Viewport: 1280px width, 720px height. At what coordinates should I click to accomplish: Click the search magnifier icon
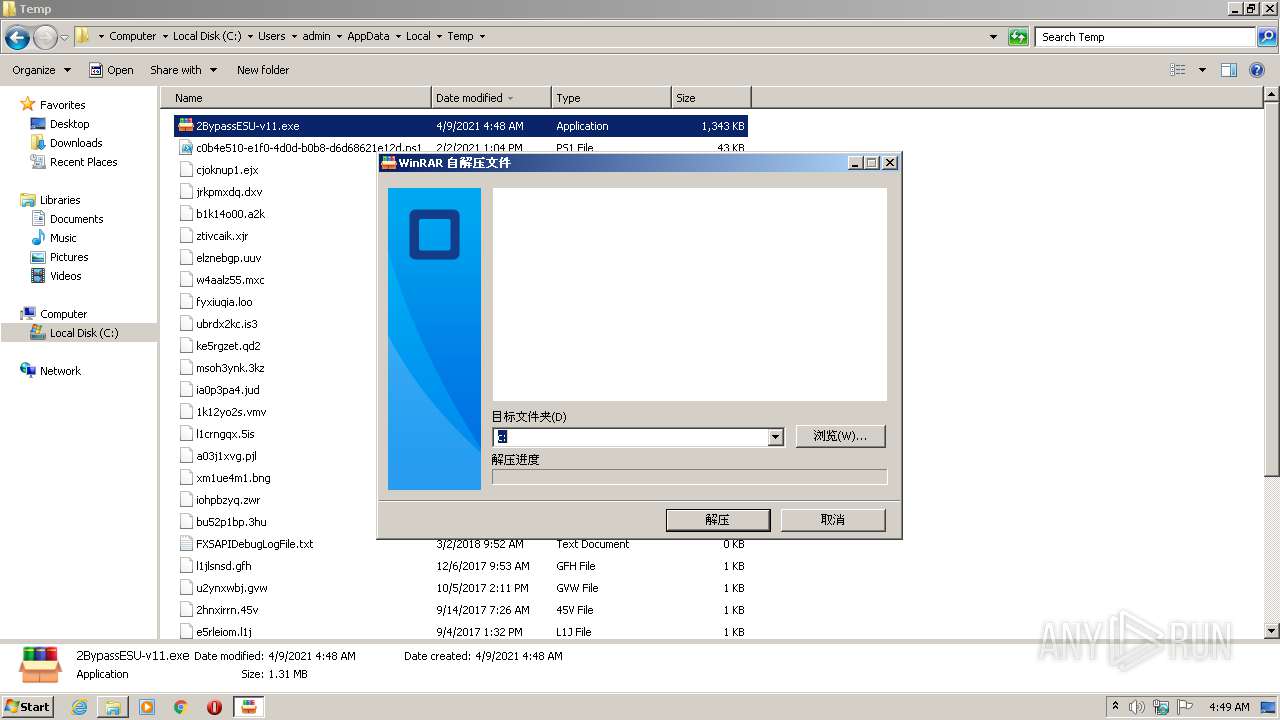1266,37
